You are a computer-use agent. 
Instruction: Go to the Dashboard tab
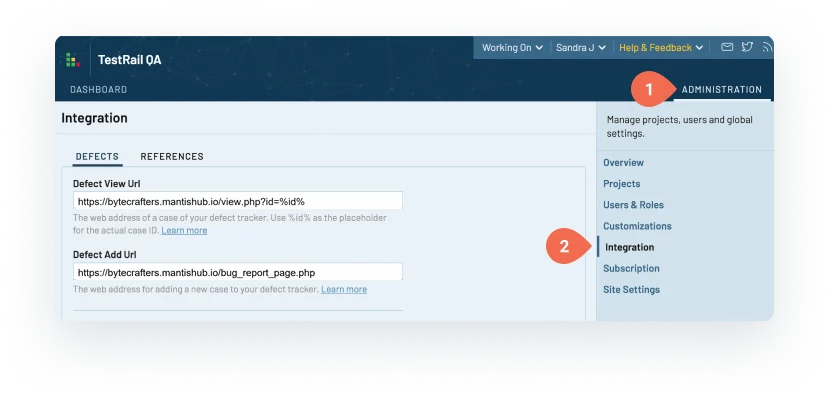tap(98, 89)
